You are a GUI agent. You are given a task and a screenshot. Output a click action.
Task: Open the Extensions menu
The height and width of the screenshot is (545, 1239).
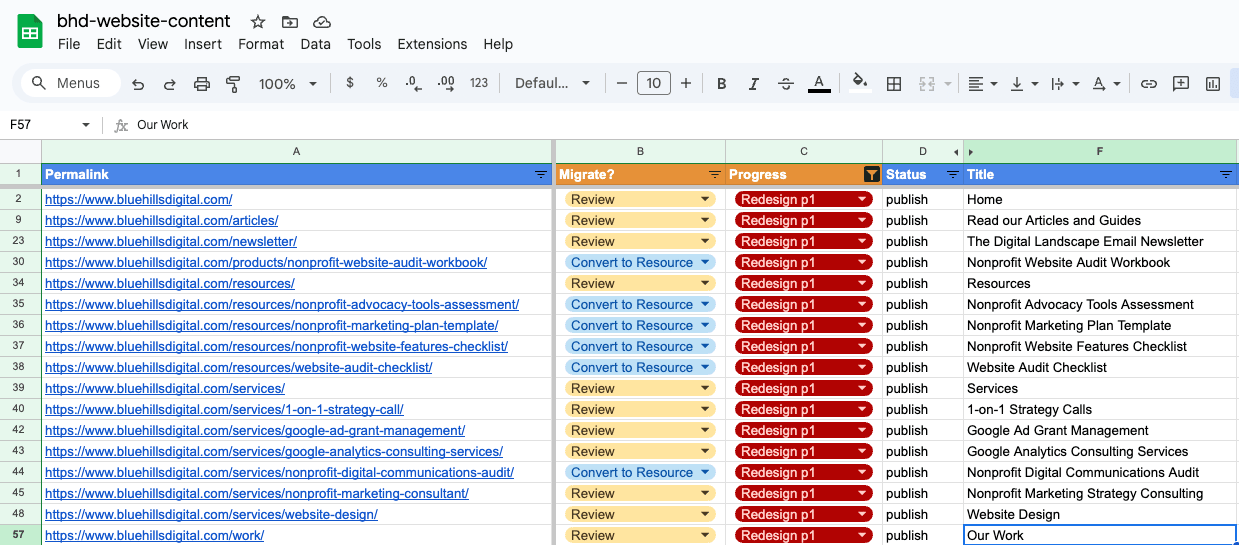[432, 44]
